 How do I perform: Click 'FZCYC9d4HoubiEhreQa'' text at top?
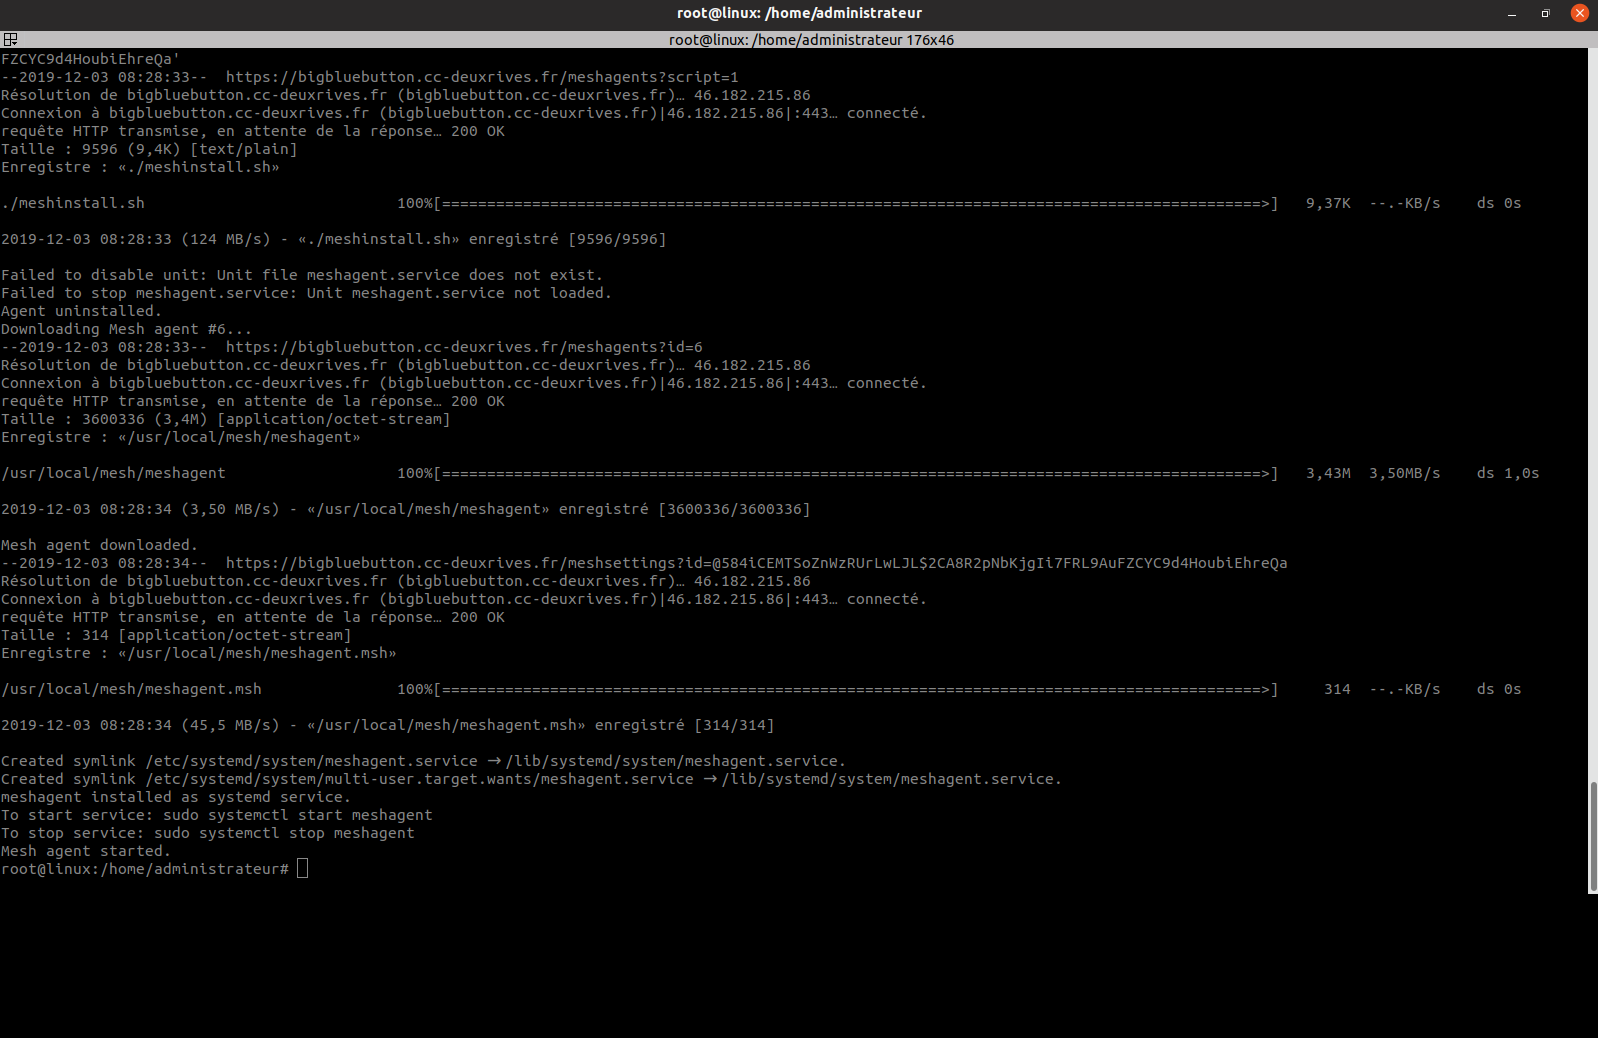click(x=91, y=59)
